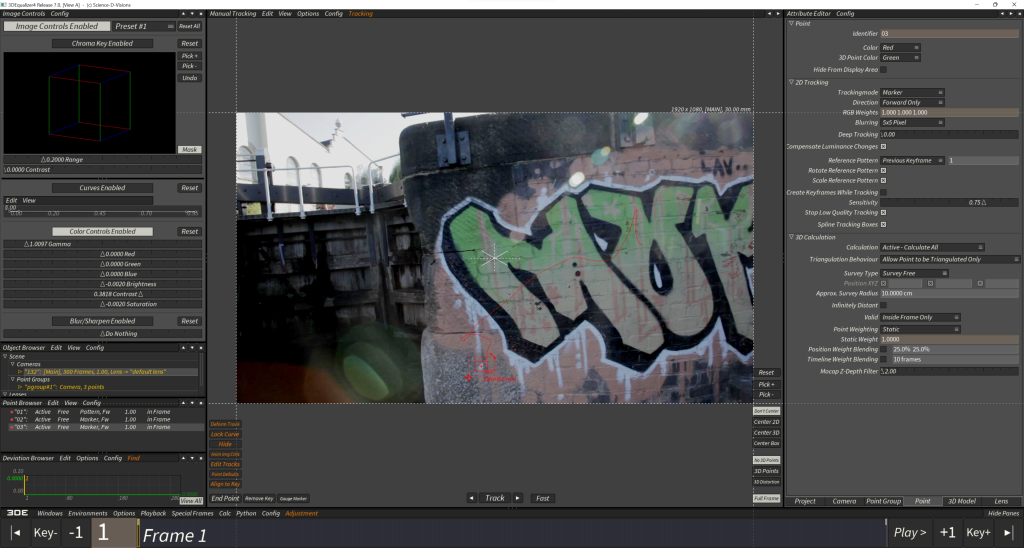Toggle Image Controls Enabled
Screen dimensions: 1024x548
click(56, 26)
